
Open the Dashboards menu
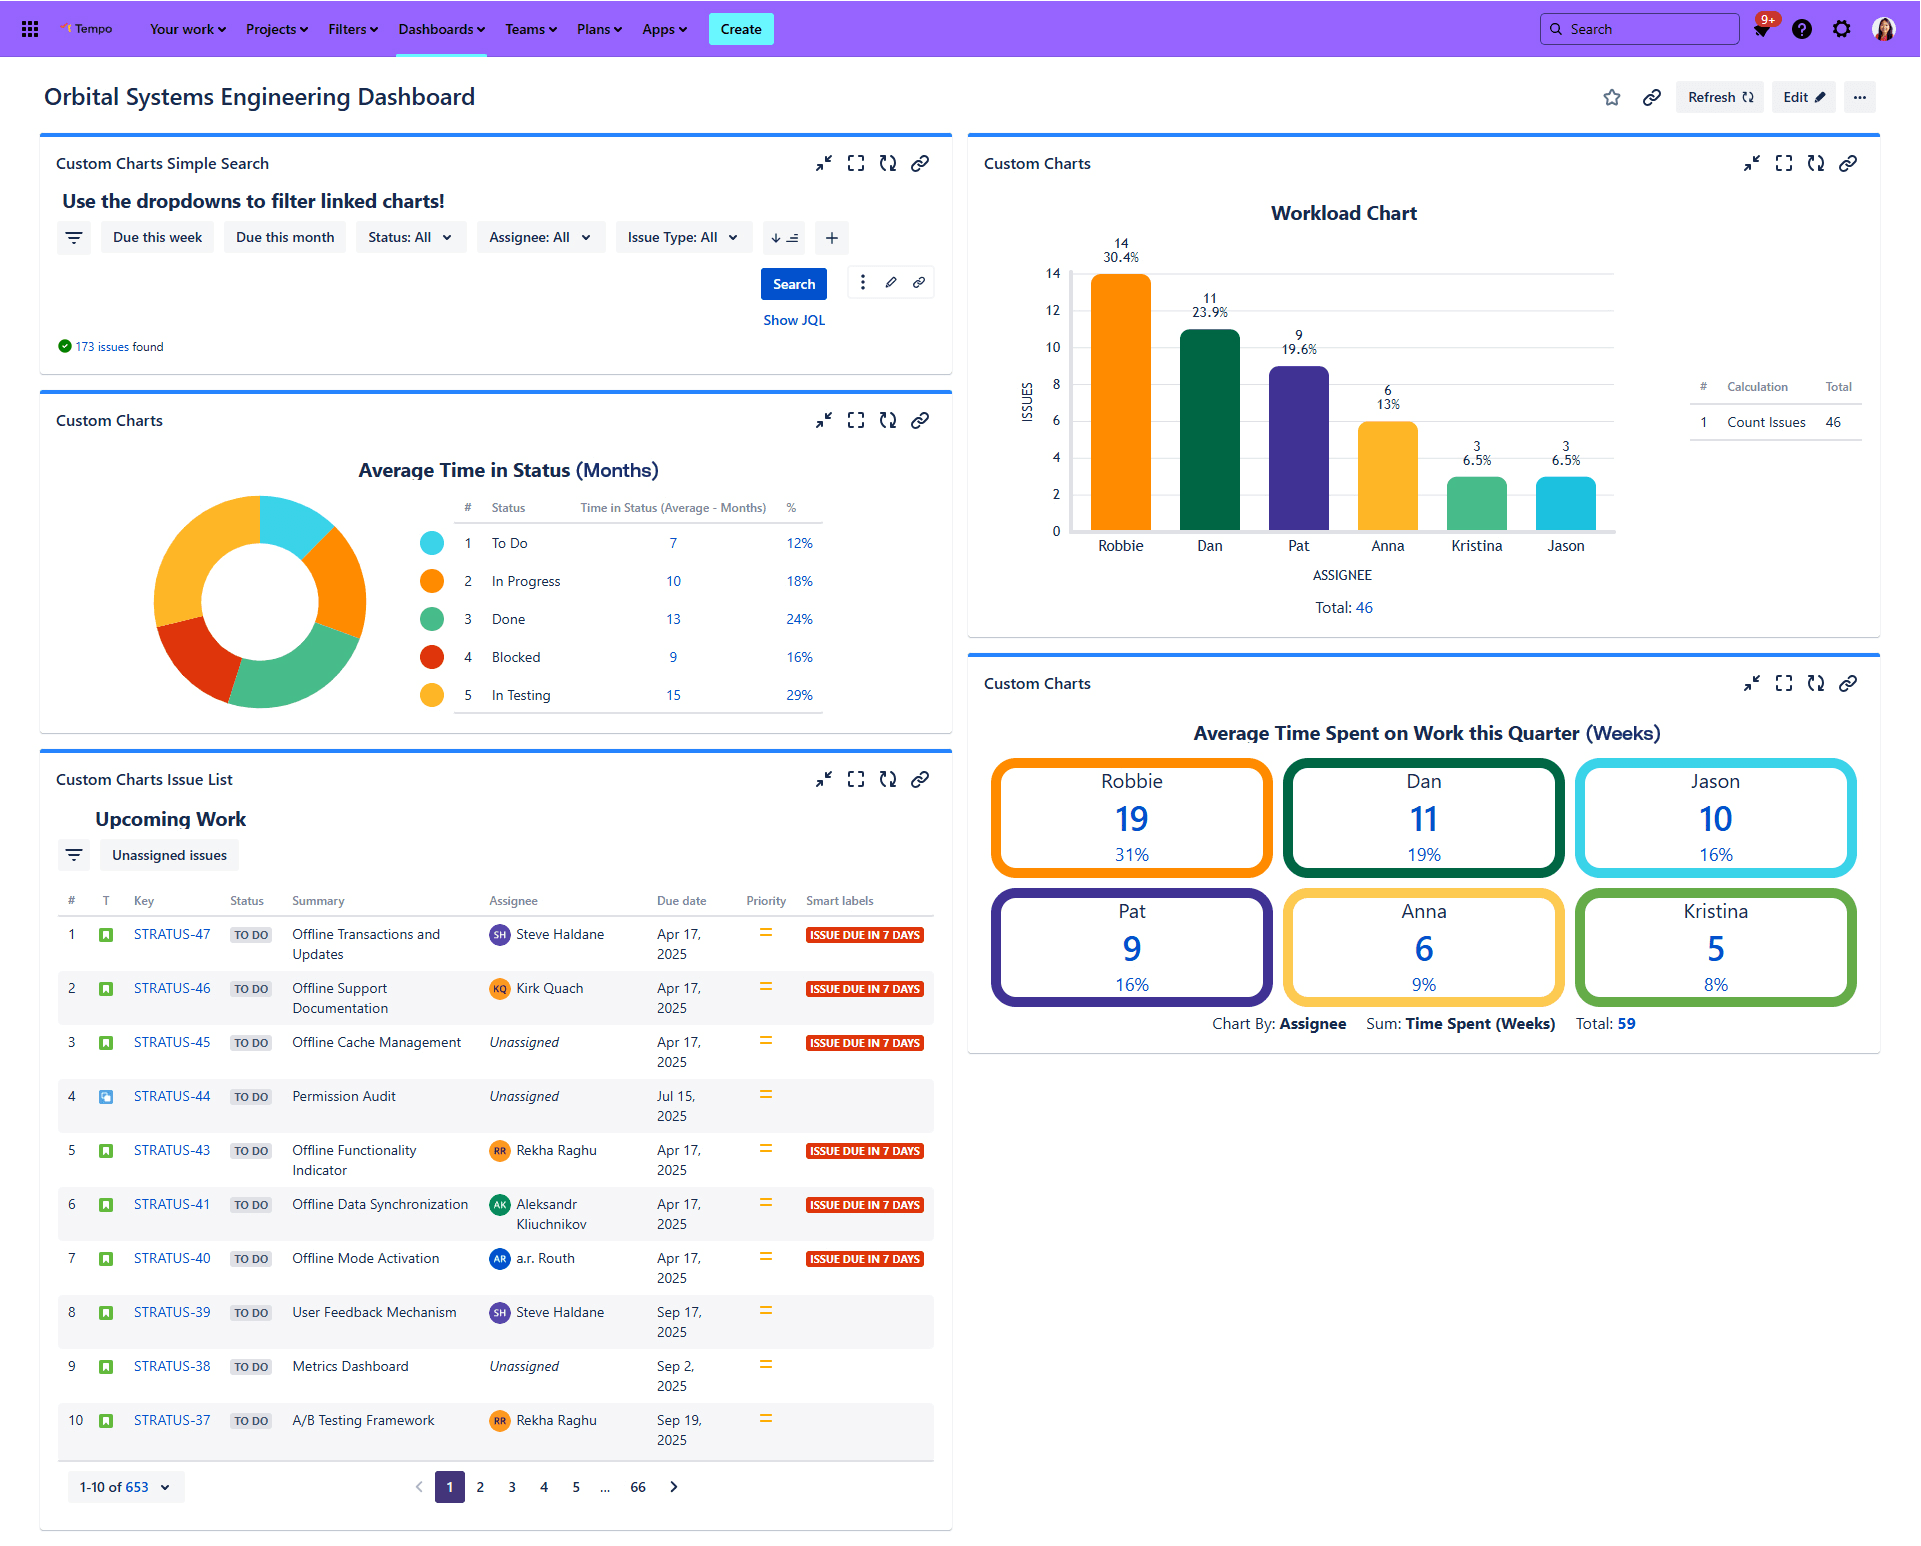441,29
